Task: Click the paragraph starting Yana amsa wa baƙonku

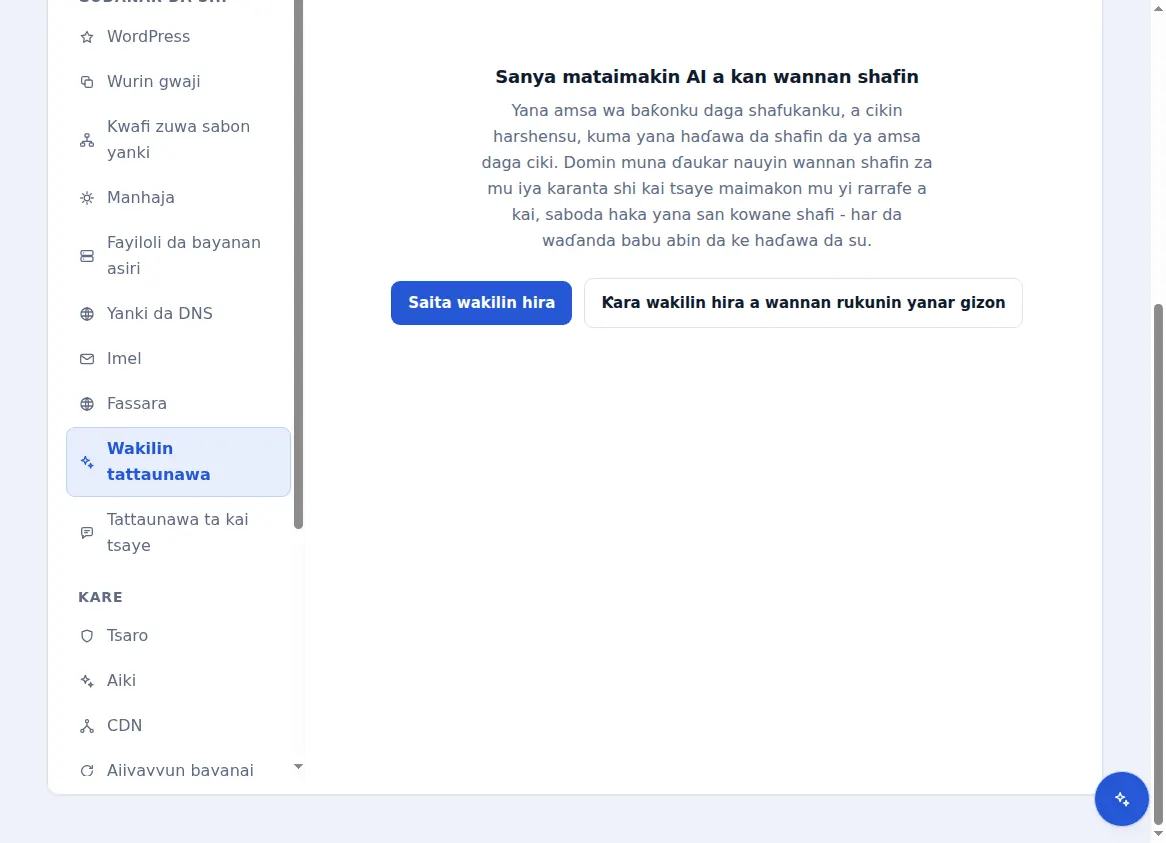Action: click(x=706, y=175)
